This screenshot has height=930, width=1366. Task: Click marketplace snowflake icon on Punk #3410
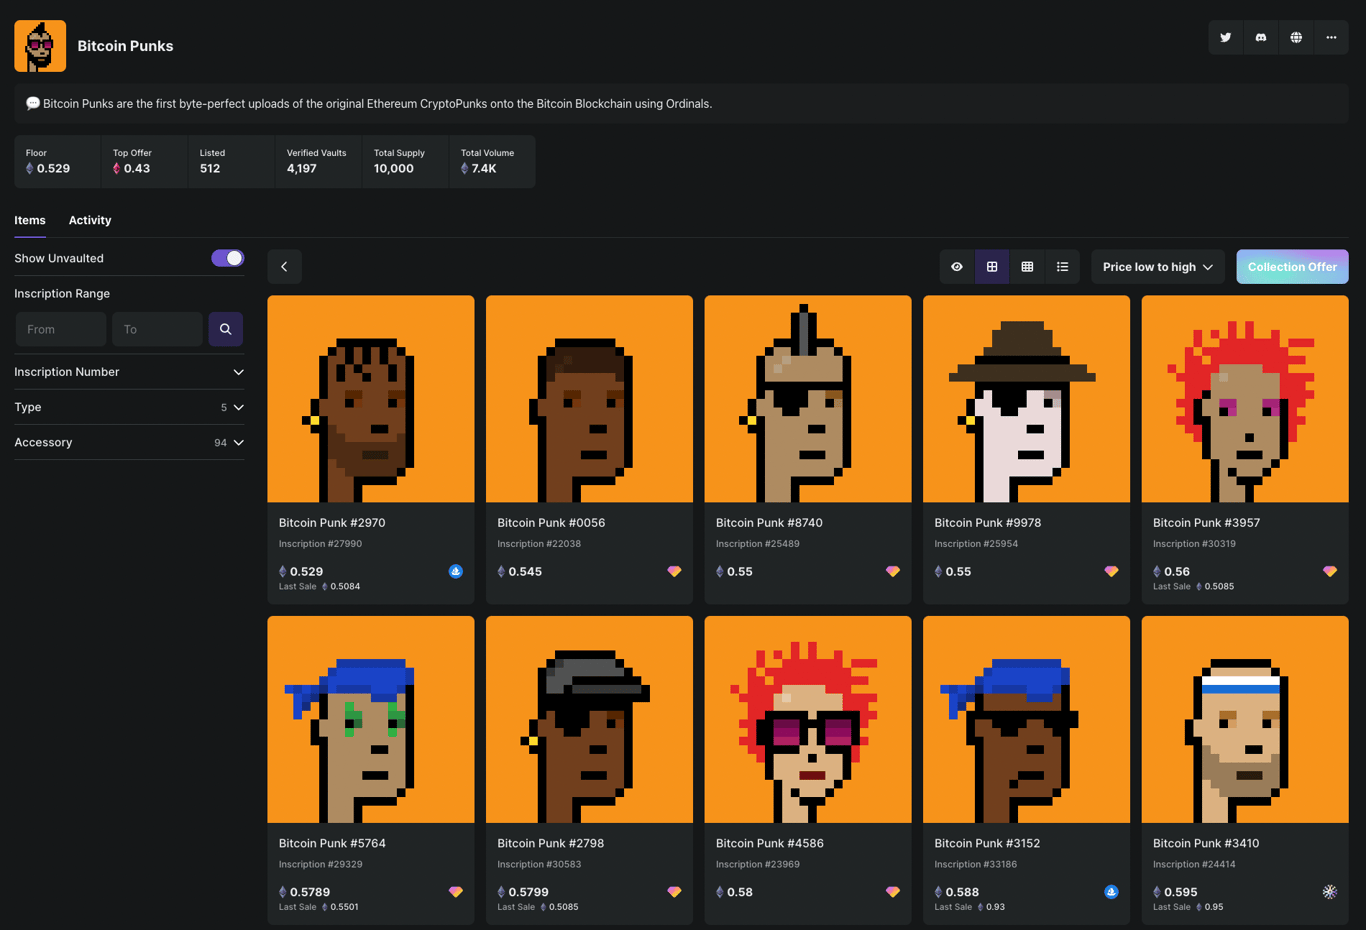(x=1330, y=892)
